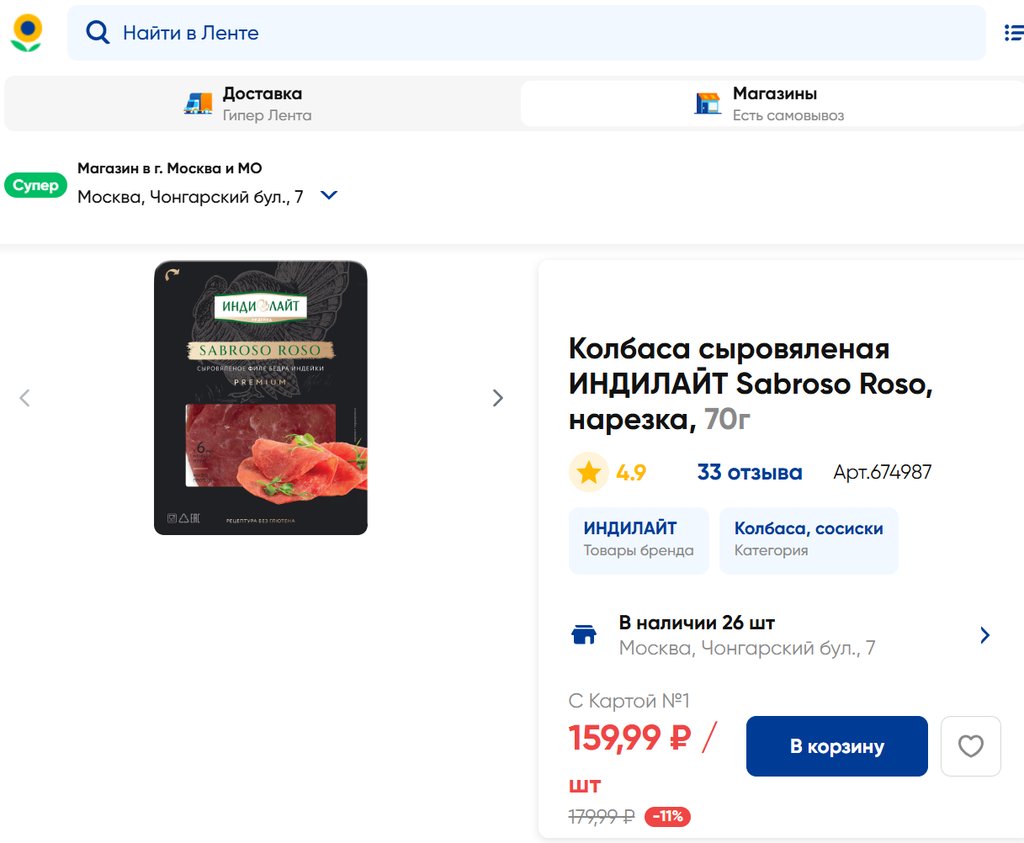Click the Lenta sunflower logo
1024x843 pixels.
(x=27, y=32)
